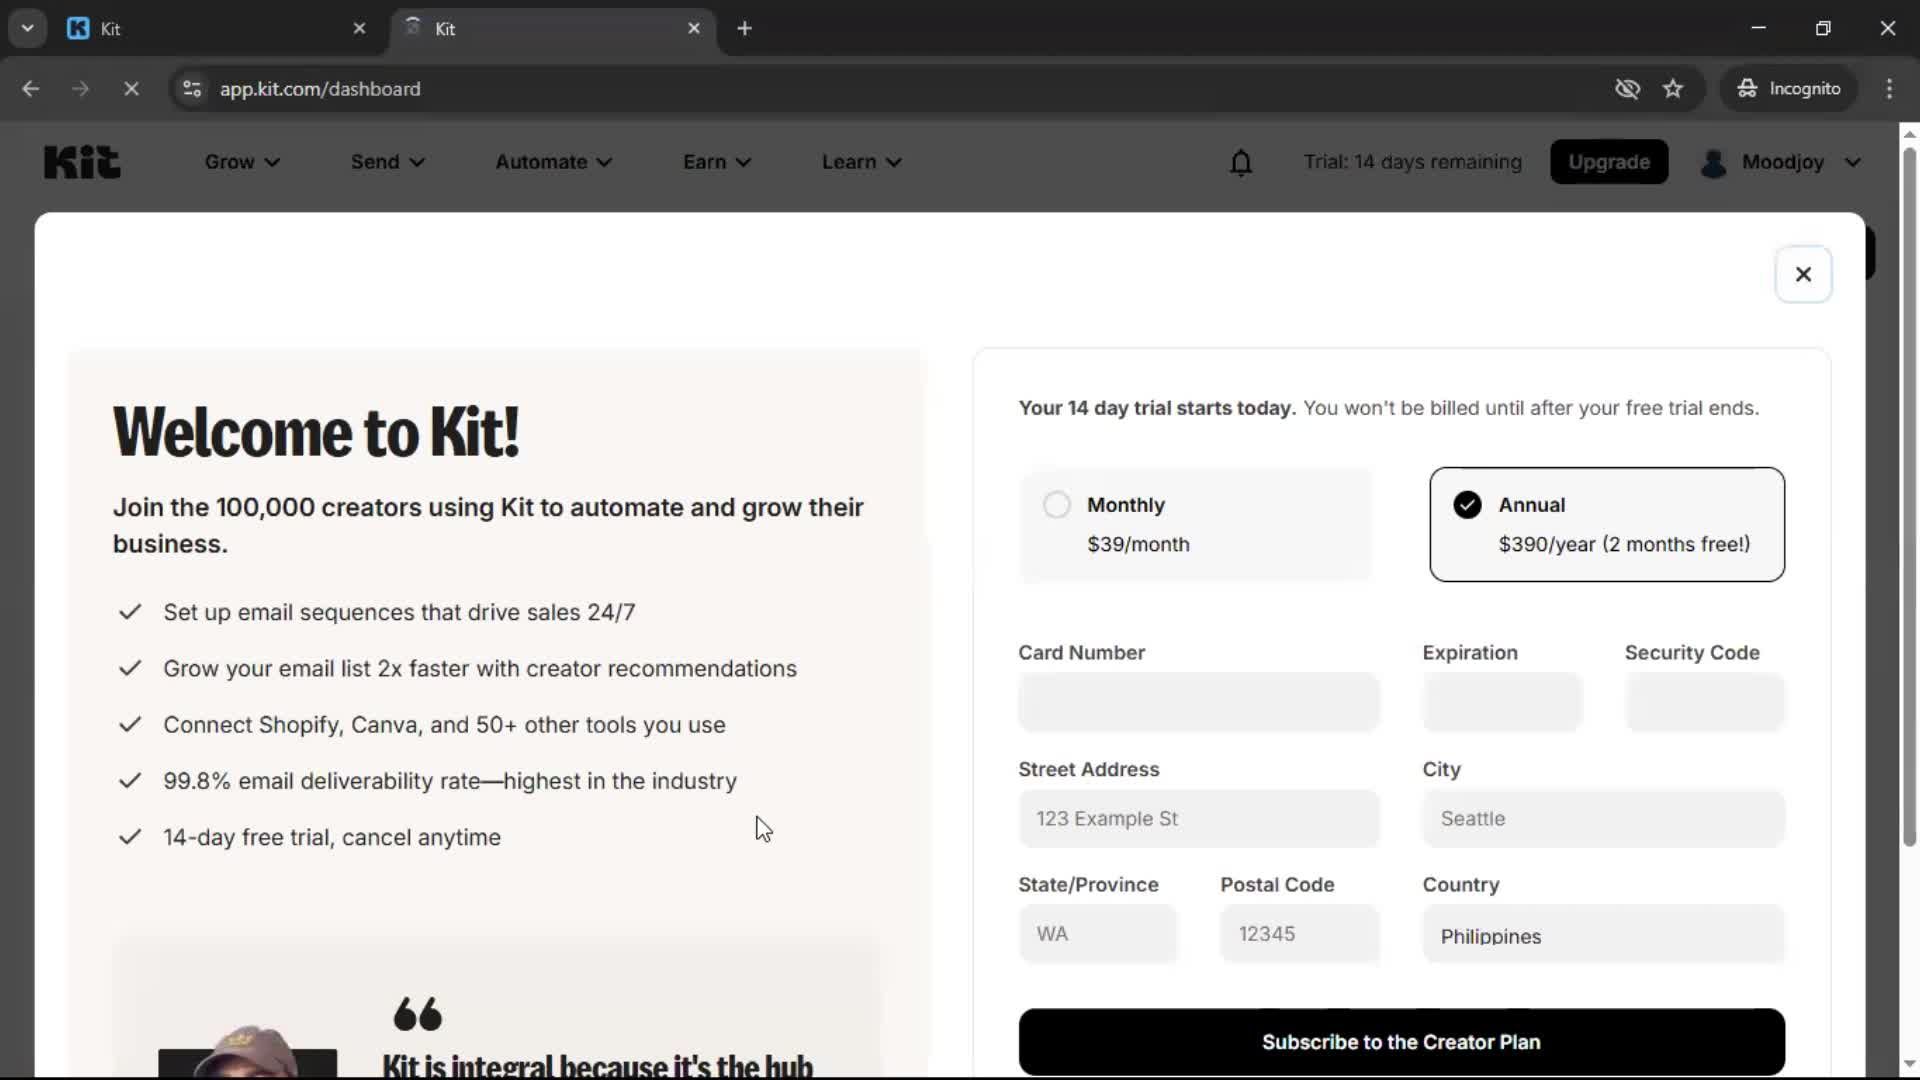
Task: Click Subscribe to the Creator Plan
Action: 1401,1042
